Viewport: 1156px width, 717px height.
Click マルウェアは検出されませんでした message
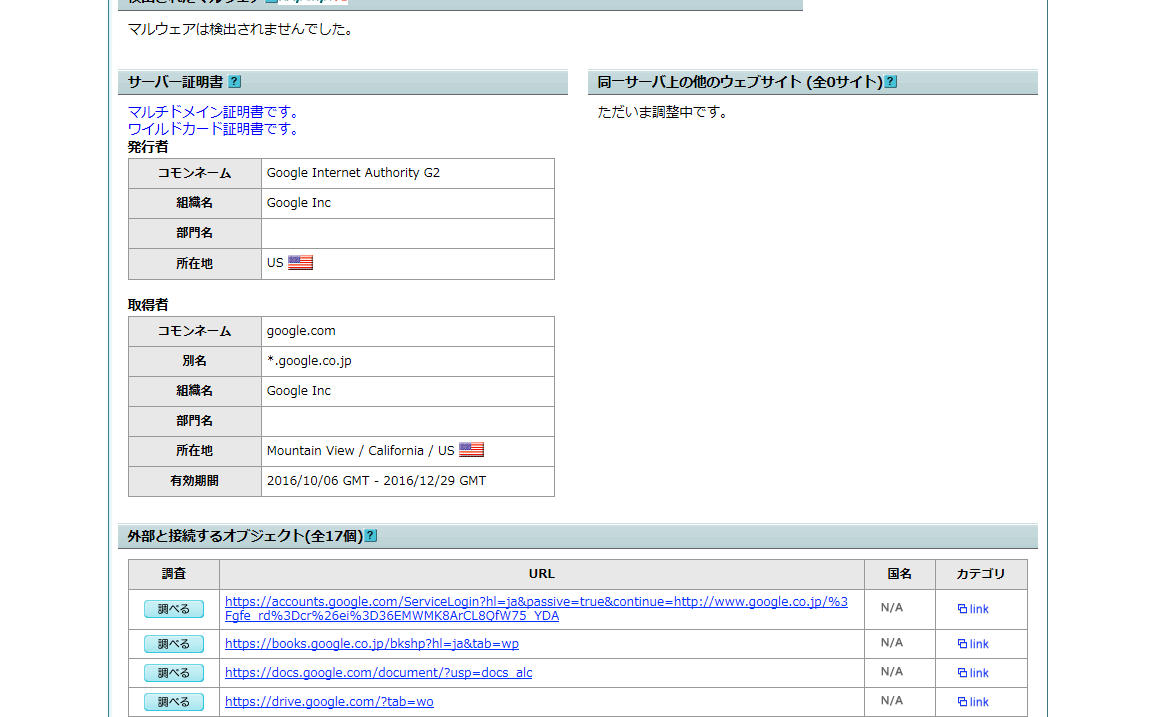(x=241, y=29)
